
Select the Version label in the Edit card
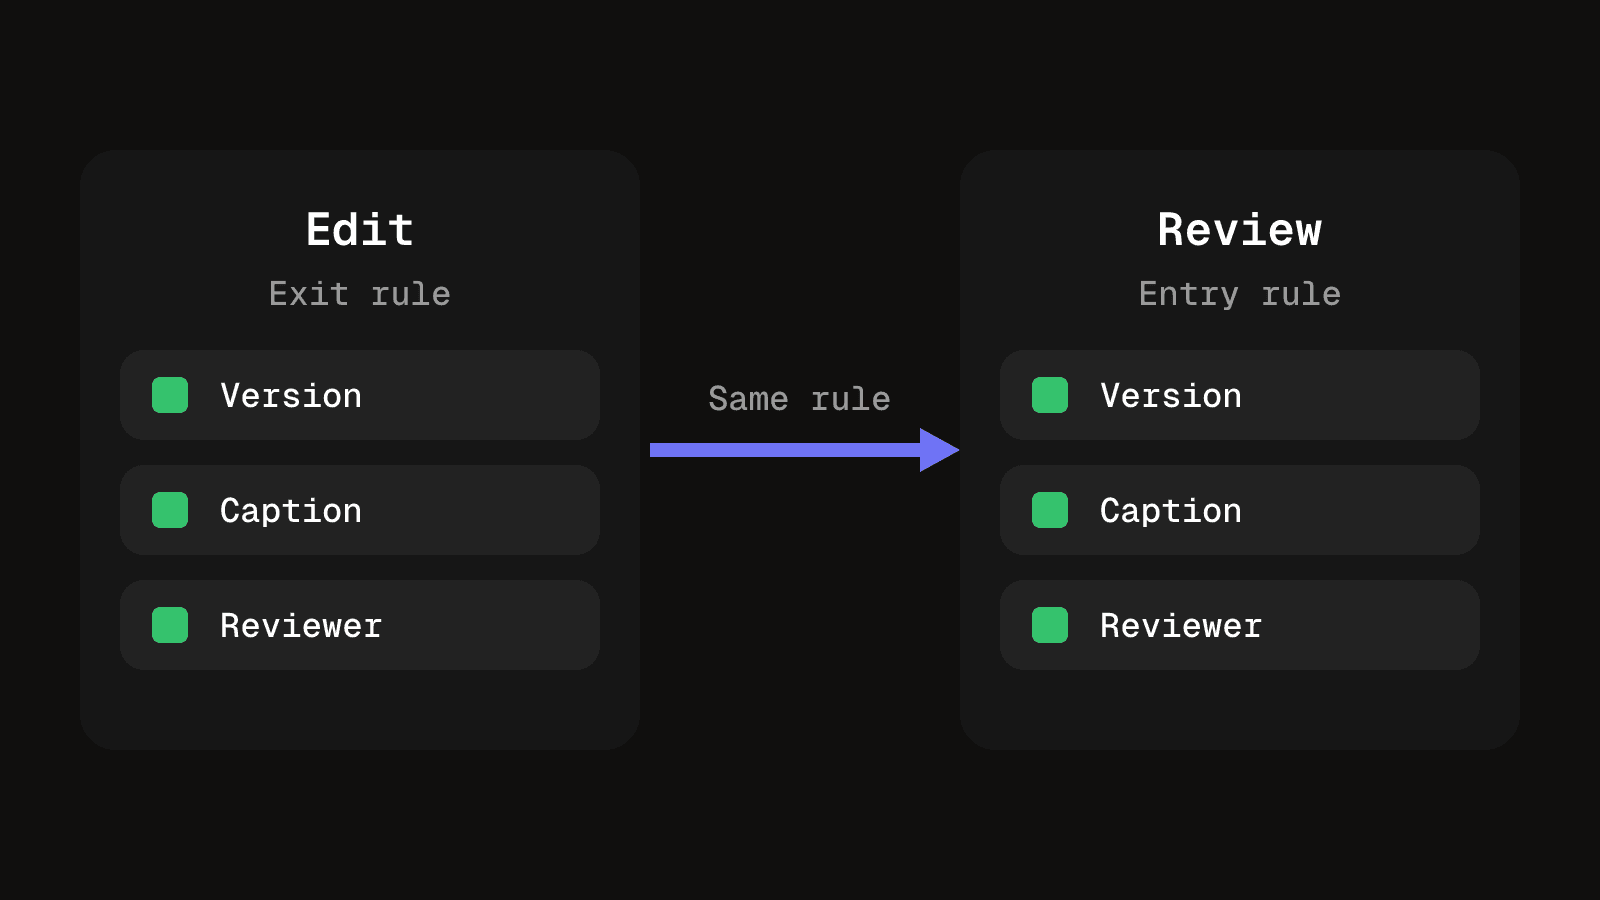pos(291,396)
